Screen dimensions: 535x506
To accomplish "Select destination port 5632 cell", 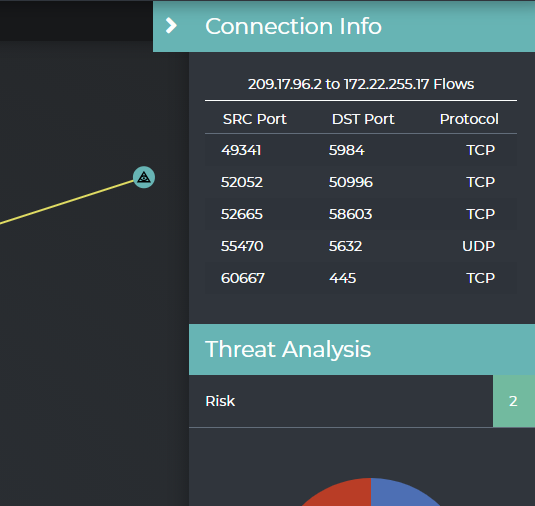I will click(345, 246).
